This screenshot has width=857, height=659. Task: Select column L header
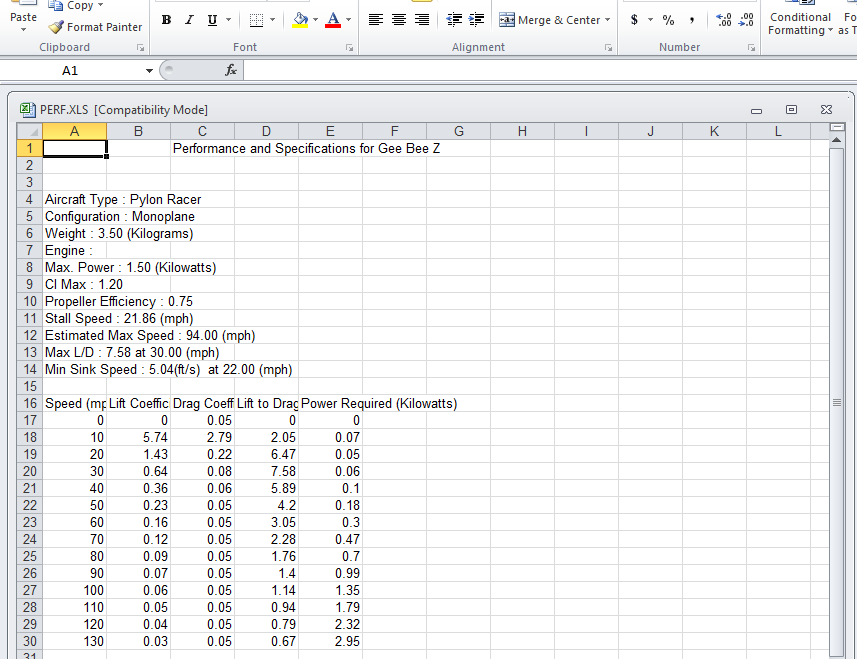coord(778,131)
